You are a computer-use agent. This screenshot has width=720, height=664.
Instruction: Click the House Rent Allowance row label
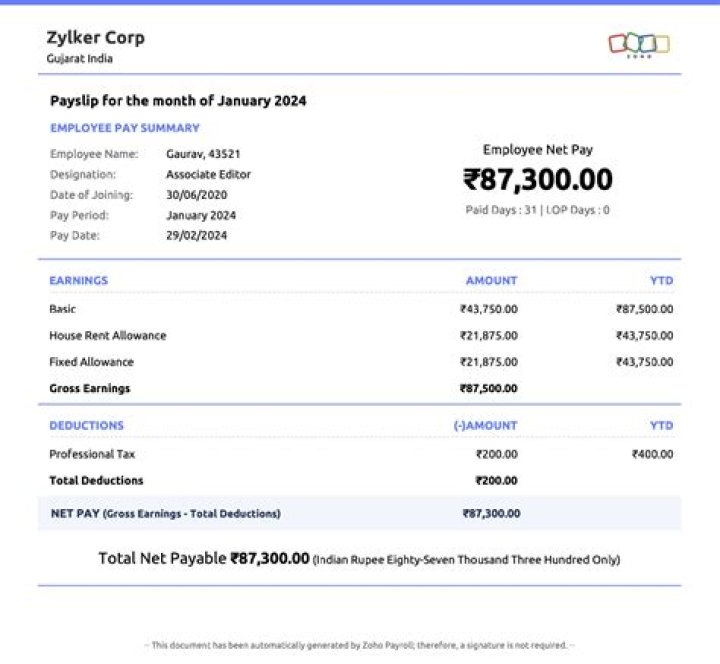point(108,336)
